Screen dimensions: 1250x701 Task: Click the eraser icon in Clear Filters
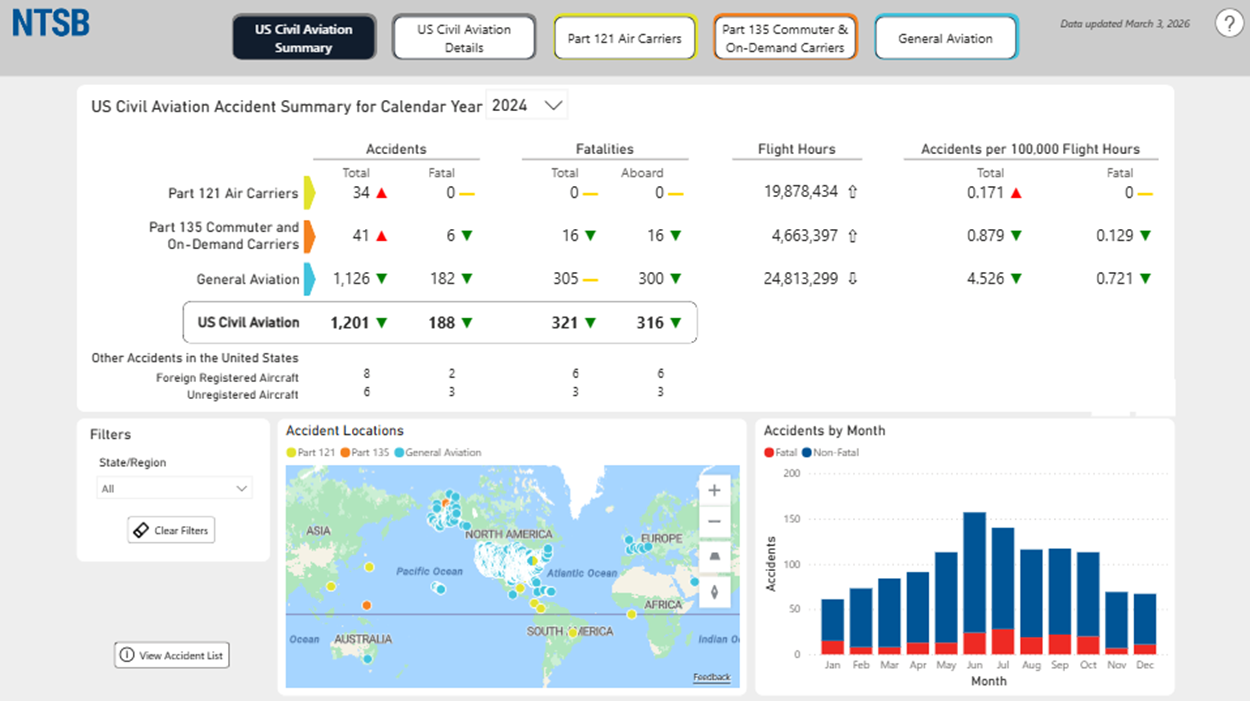141,530
